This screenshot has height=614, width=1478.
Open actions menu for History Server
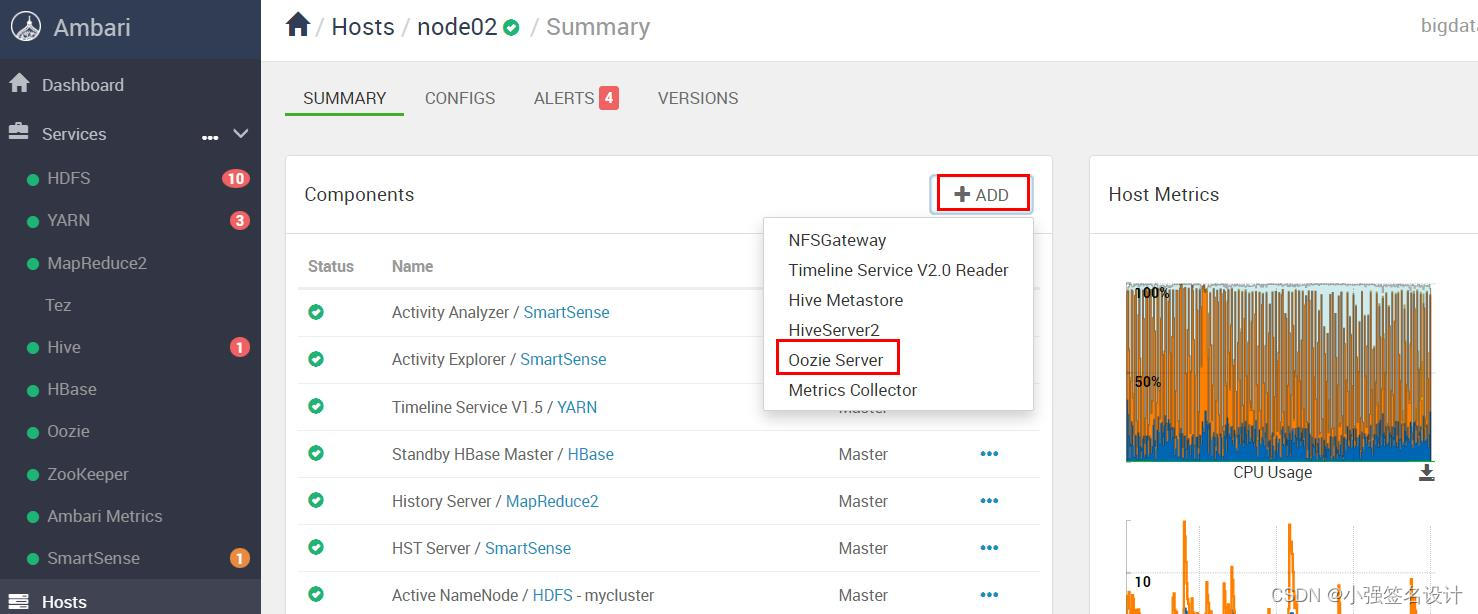click(x=989, y=501)
